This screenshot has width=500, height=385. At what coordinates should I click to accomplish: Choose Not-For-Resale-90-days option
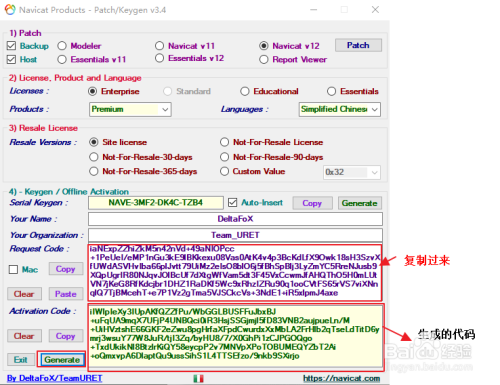pos(224,157)
